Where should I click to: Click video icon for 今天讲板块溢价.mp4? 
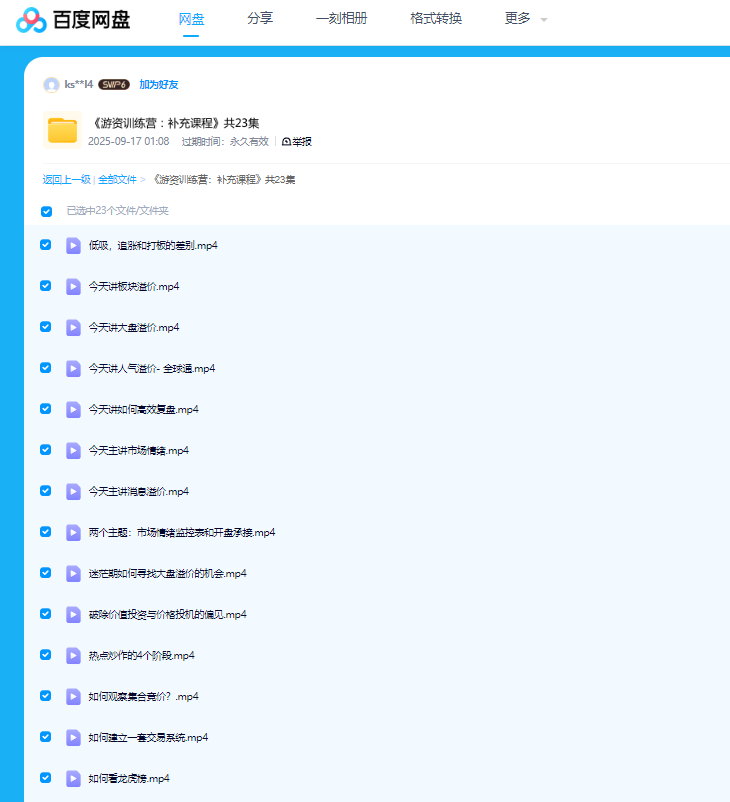tap(73, 286)
